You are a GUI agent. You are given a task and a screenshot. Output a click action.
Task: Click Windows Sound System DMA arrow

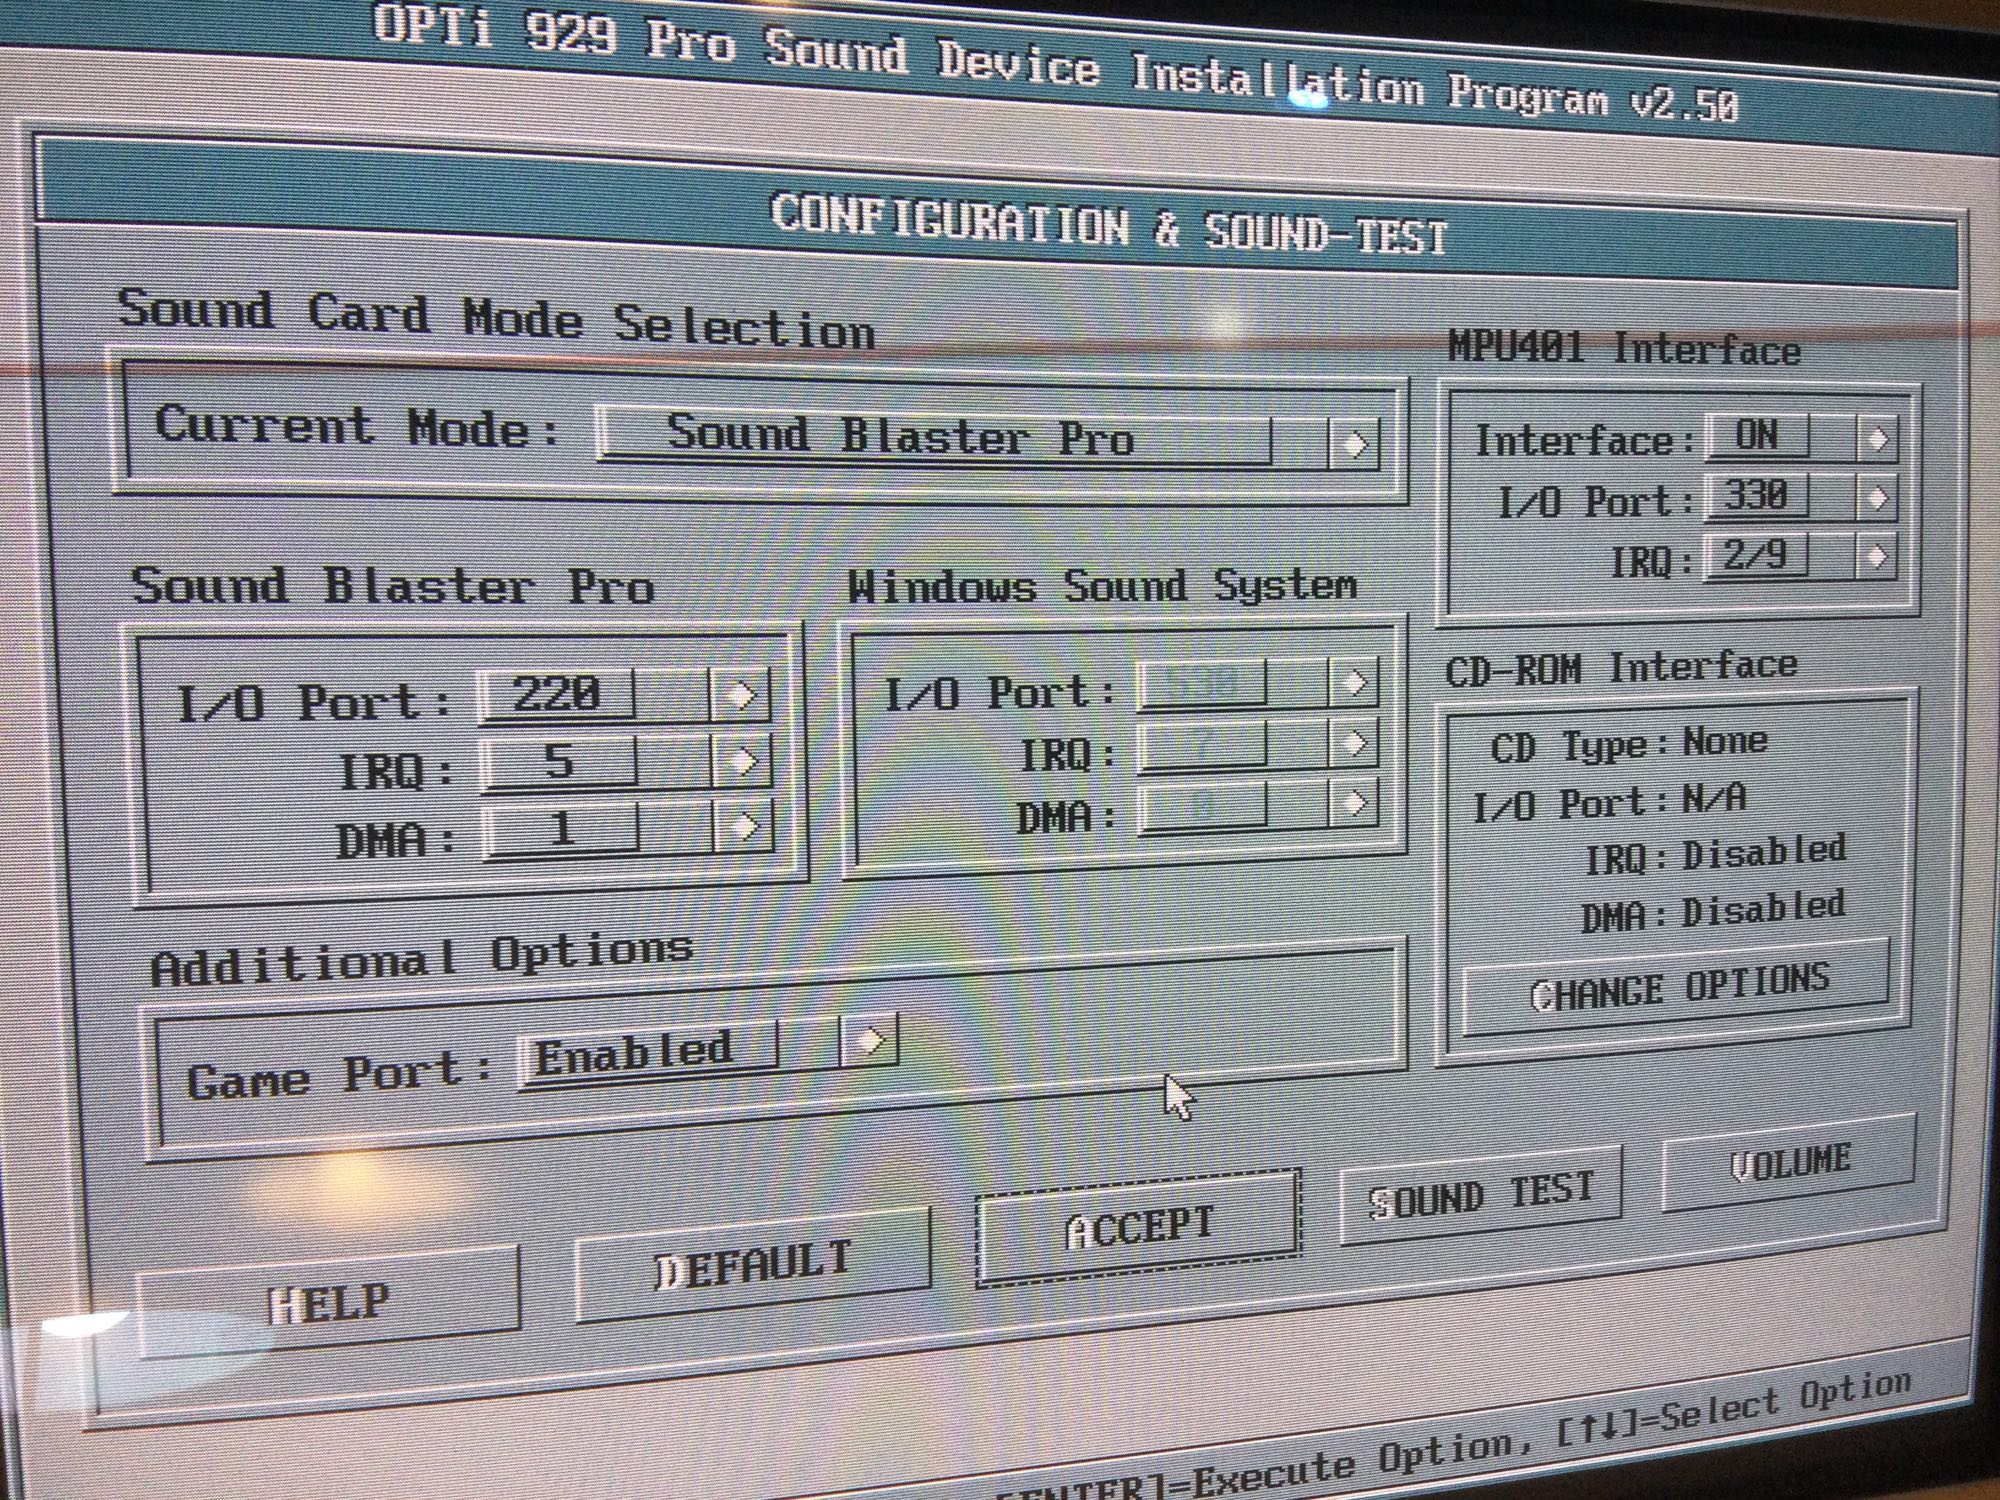(x=1353, y=803)
